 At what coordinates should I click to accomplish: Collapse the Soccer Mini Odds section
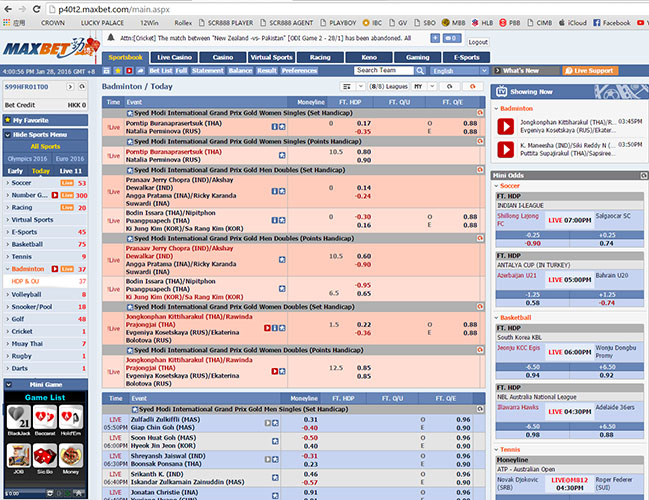(x=496, y=186)
